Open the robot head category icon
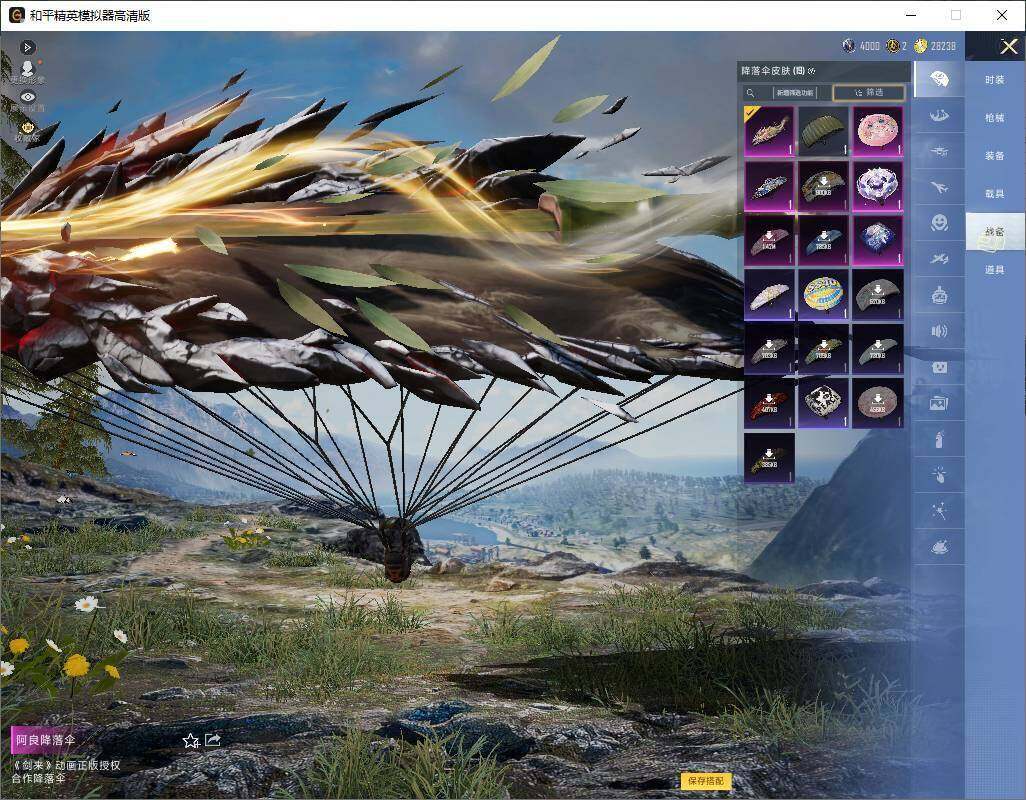Screen dimensions: 1026x800 pos(939,295)
